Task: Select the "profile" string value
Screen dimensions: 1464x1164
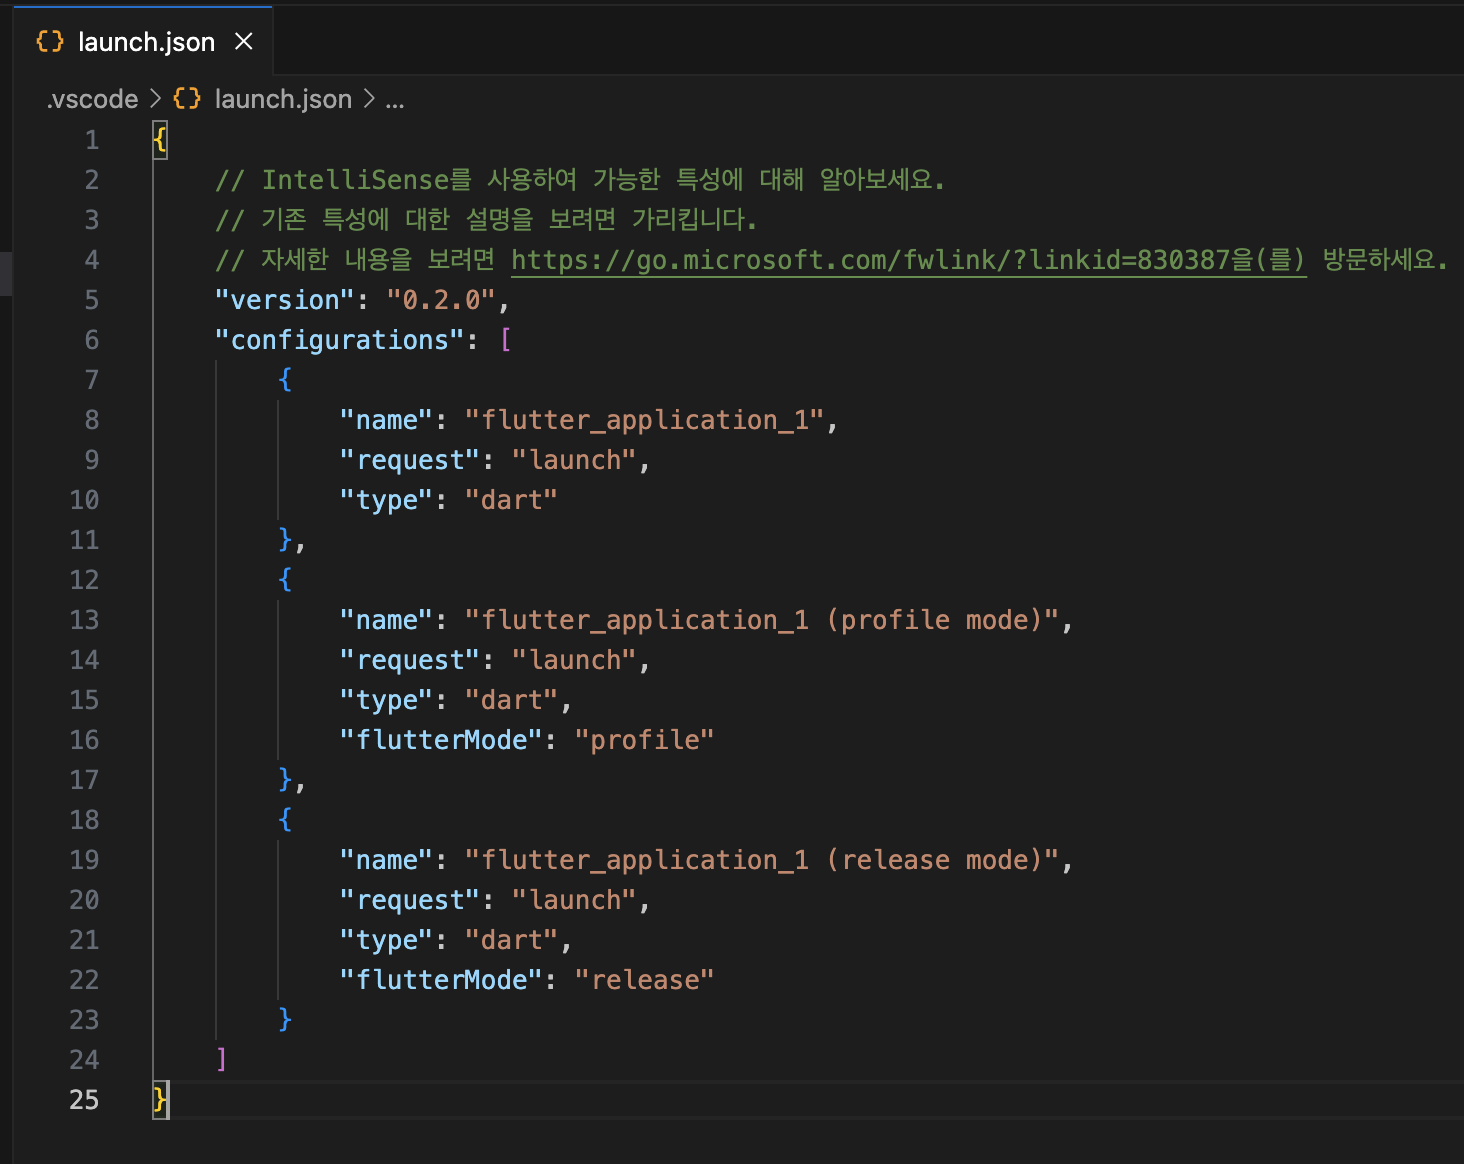Action: 645,739
